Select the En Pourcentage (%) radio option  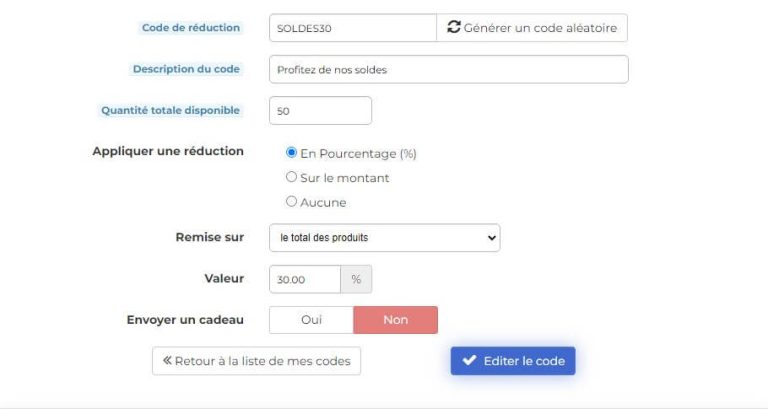click(x=292, y=153)
